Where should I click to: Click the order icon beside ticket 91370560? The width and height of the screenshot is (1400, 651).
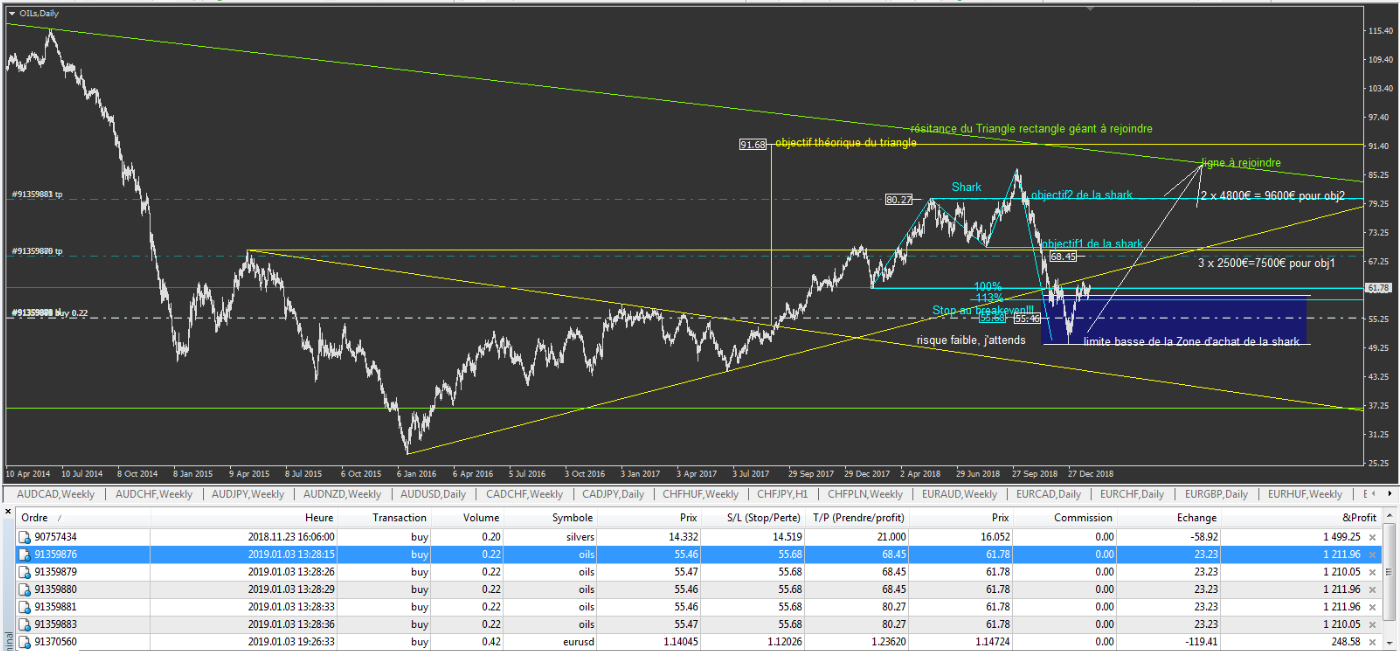tap(25, 641)
